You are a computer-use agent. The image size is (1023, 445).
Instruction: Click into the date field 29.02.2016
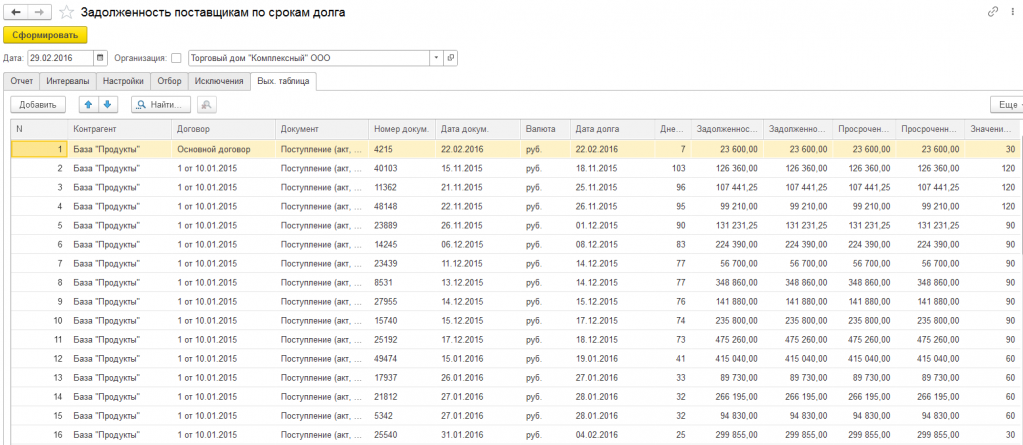(60, 58)
